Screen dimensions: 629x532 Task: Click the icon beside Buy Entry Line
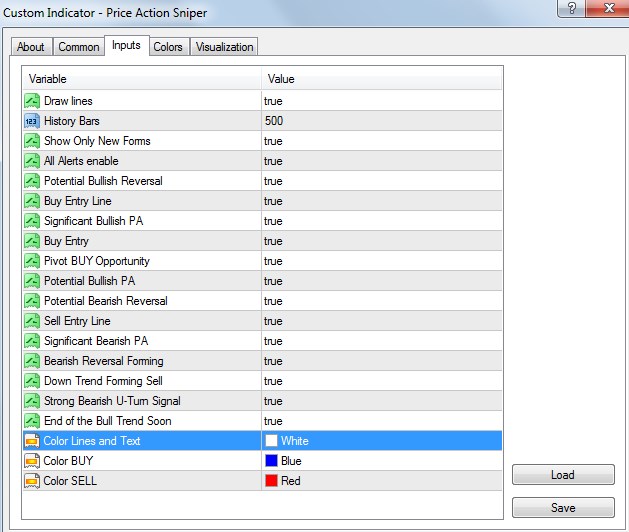[32, 201]
